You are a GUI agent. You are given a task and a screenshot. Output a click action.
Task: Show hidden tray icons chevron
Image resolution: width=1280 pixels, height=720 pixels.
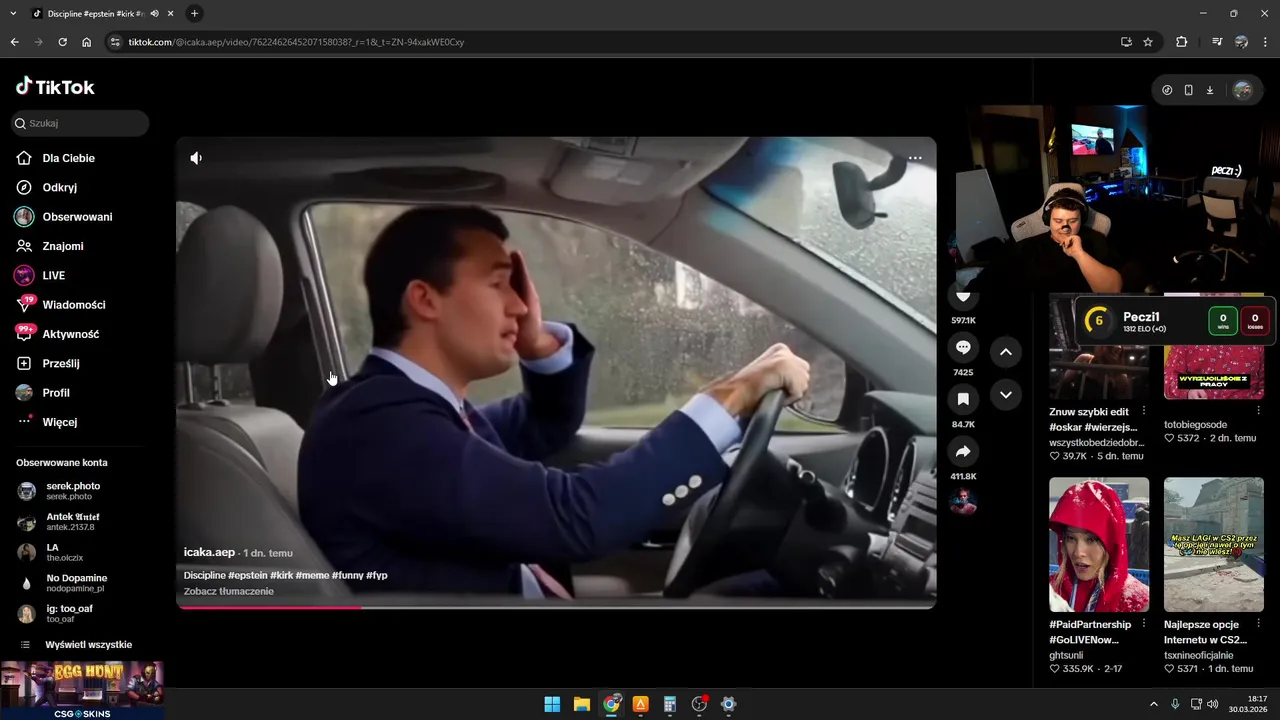pos(1154,704)
